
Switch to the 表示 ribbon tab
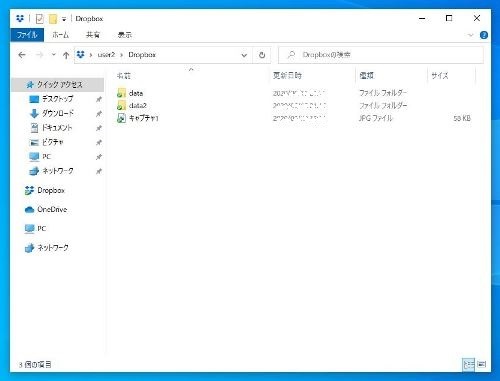125,35
